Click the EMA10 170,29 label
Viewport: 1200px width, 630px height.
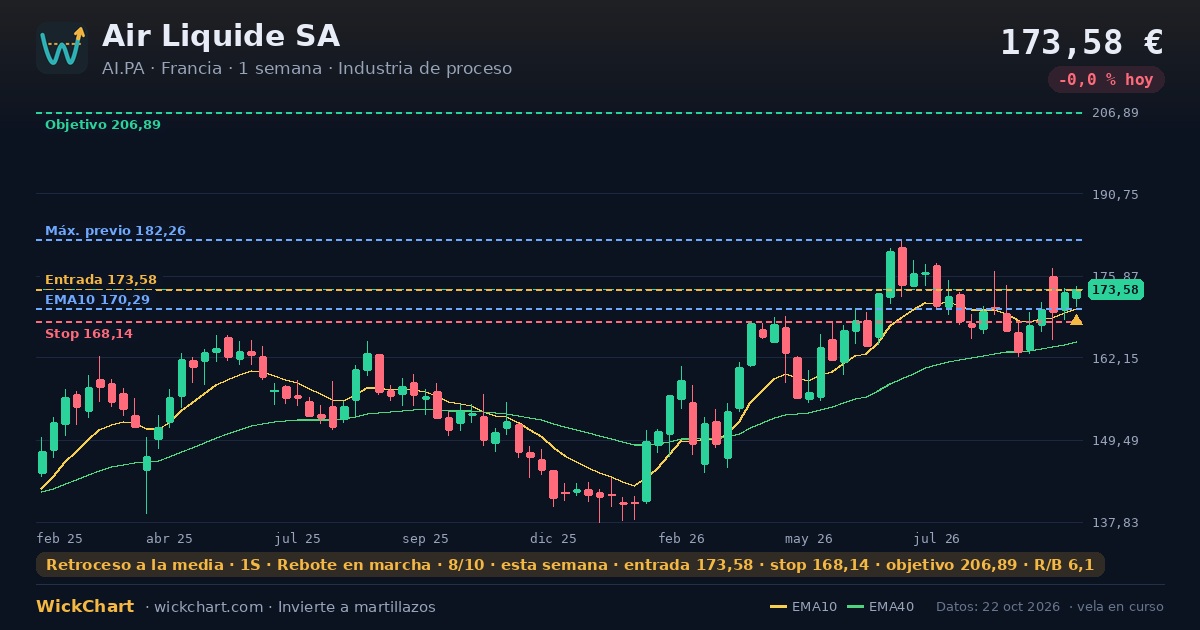coord(97,300)
